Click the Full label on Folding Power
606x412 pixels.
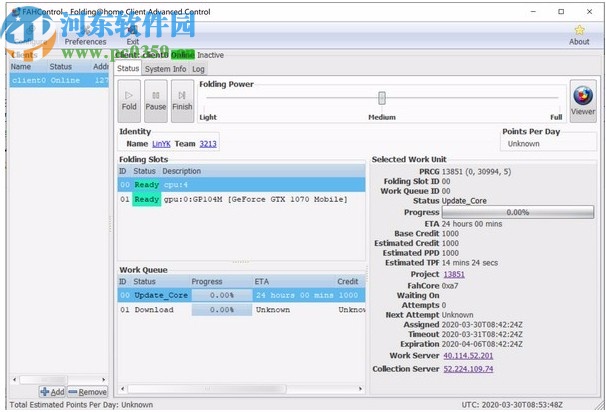[556, 117]
